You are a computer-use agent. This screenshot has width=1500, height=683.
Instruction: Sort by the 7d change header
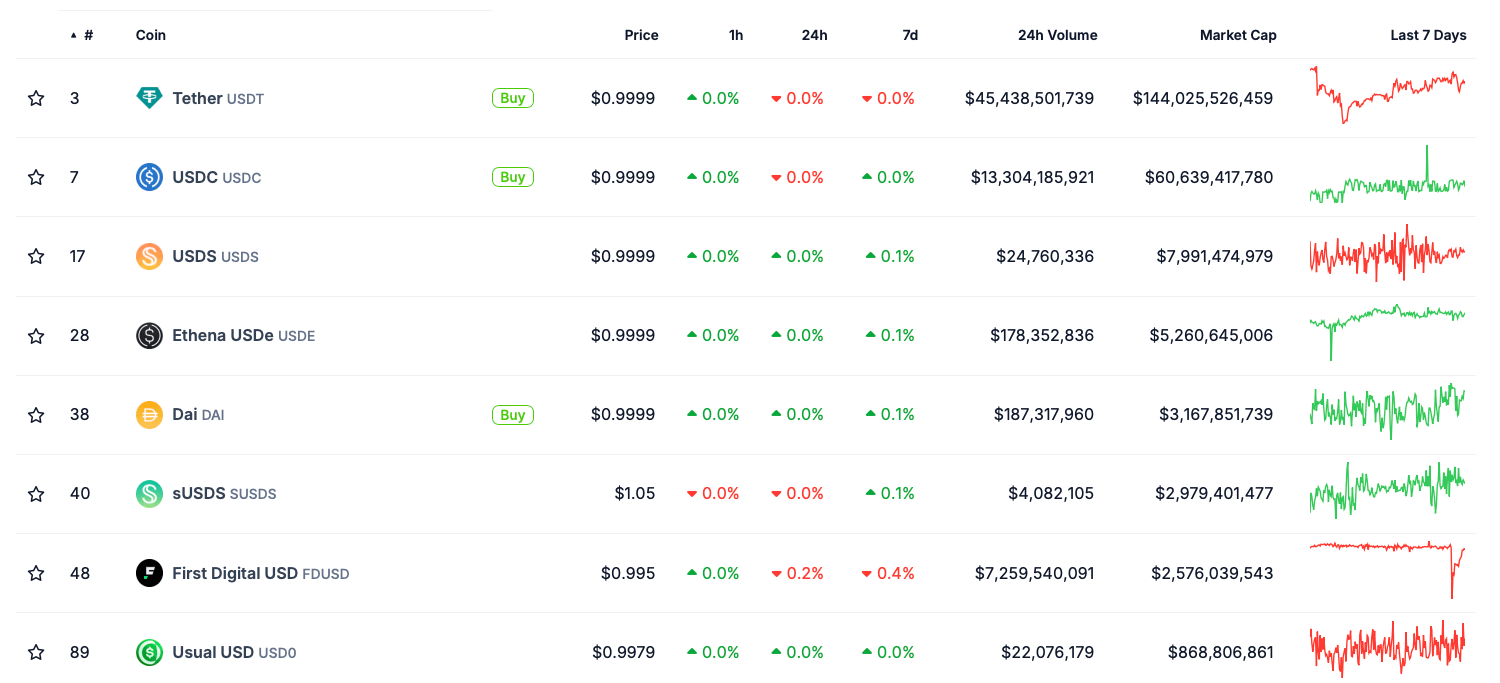[910, 35]
